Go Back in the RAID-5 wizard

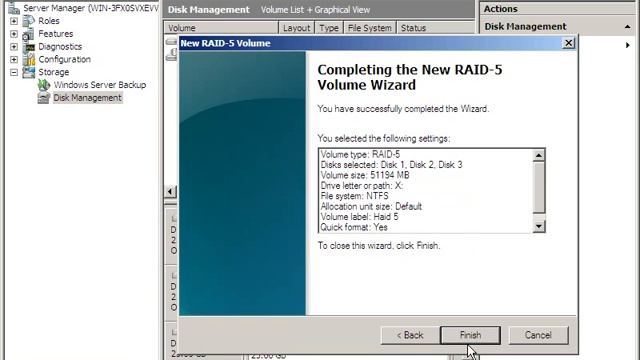pyautogui.click(x=410, y=335)
